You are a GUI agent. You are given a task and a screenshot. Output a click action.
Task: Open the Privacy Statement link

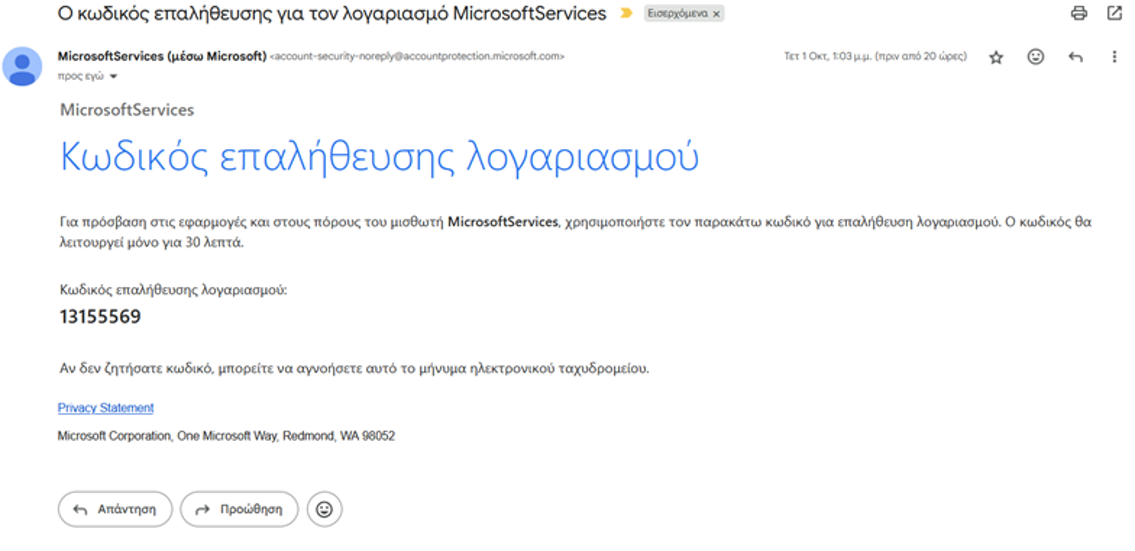tap(106, 408)
